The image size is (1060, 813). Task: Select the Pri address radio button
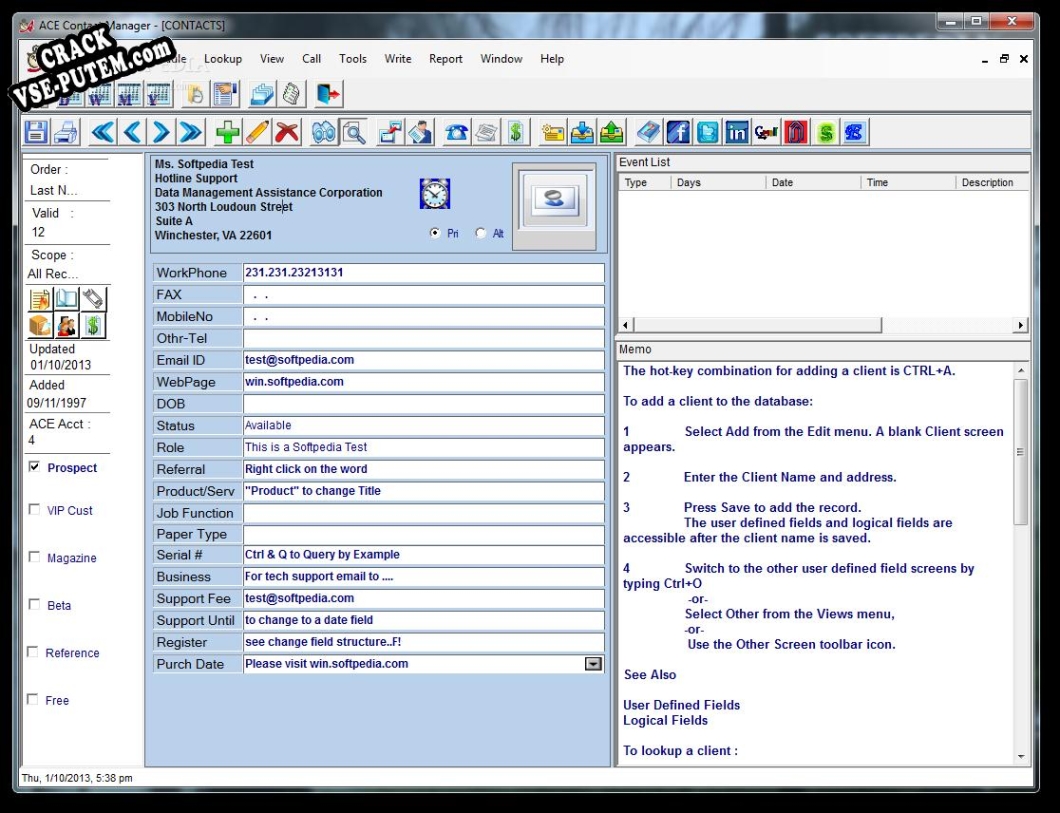[435, 233]
